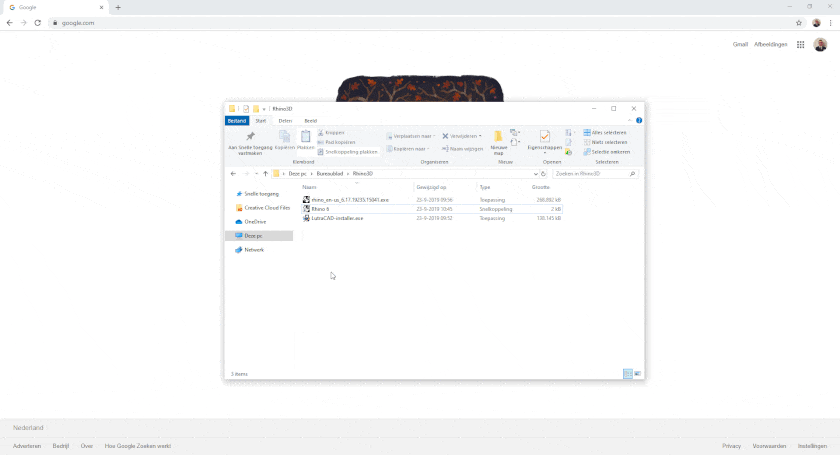
Task: Click the Eigenschappen checkmark icon
Action: click(545, 136)
